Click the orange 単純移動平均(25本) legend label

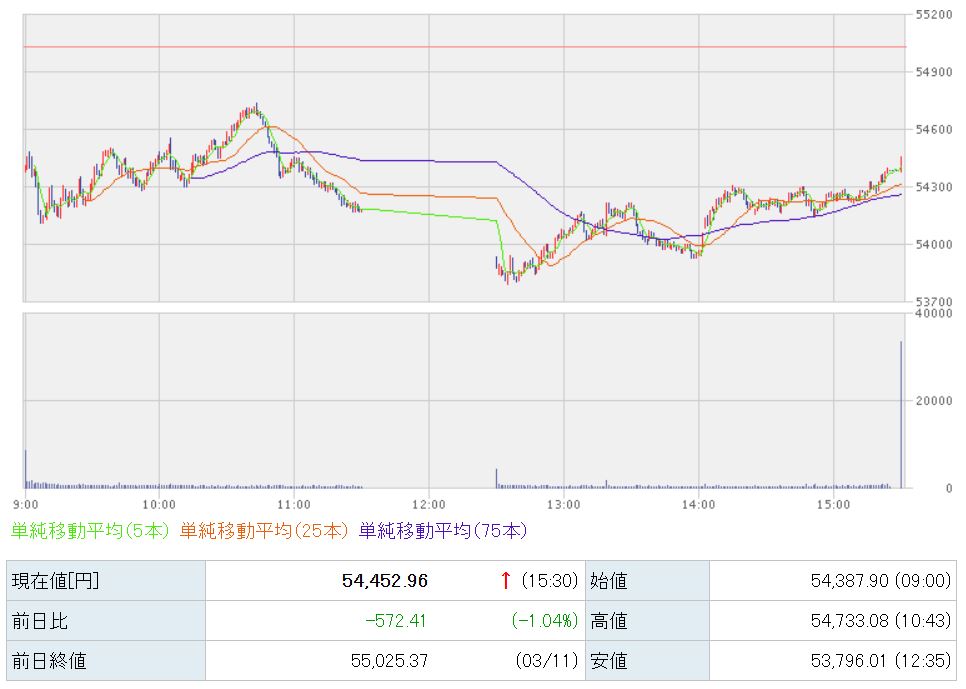(x=265, y=531)
